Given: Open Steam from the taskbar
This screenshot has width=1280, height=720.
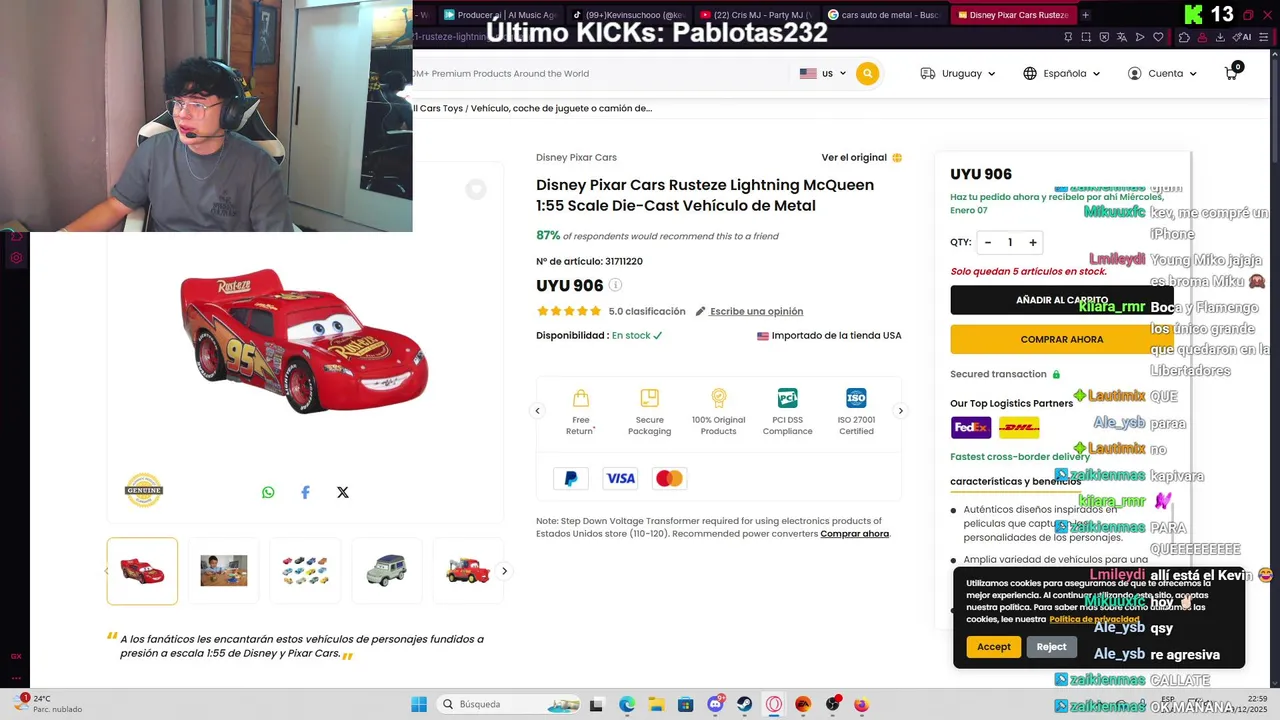Looking at the screenshot, I should tap(745, 704).
